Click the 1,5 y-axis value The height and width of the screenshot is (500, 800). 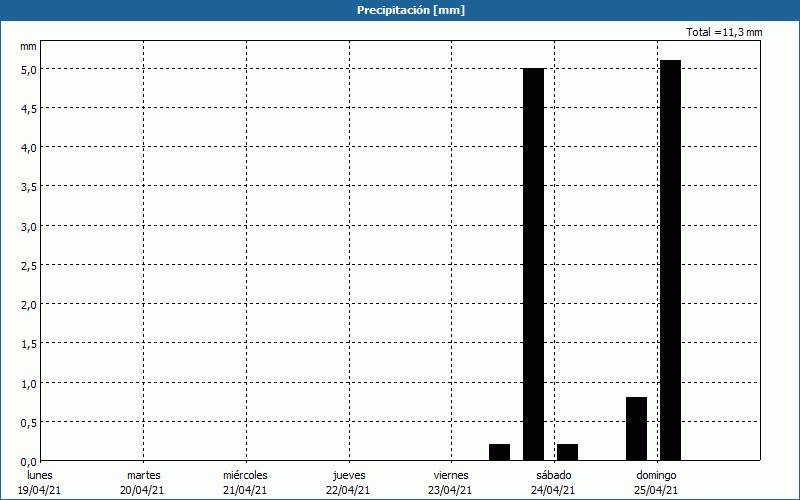pos(29,344)
